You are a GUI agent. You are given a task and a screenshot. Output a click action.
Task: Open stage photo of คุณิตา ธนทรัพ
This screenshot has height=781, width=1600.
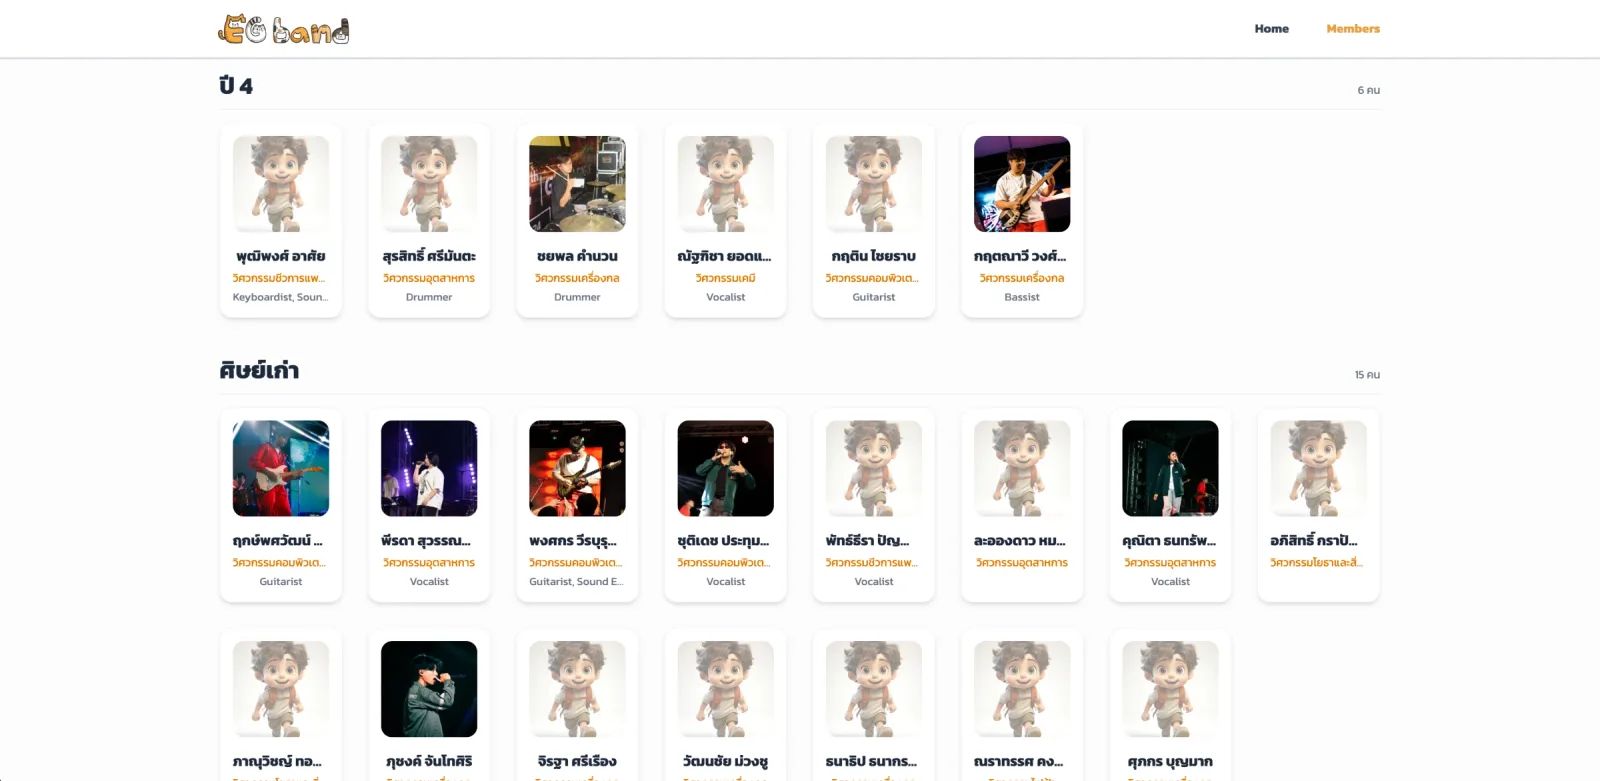[1170, 468]
